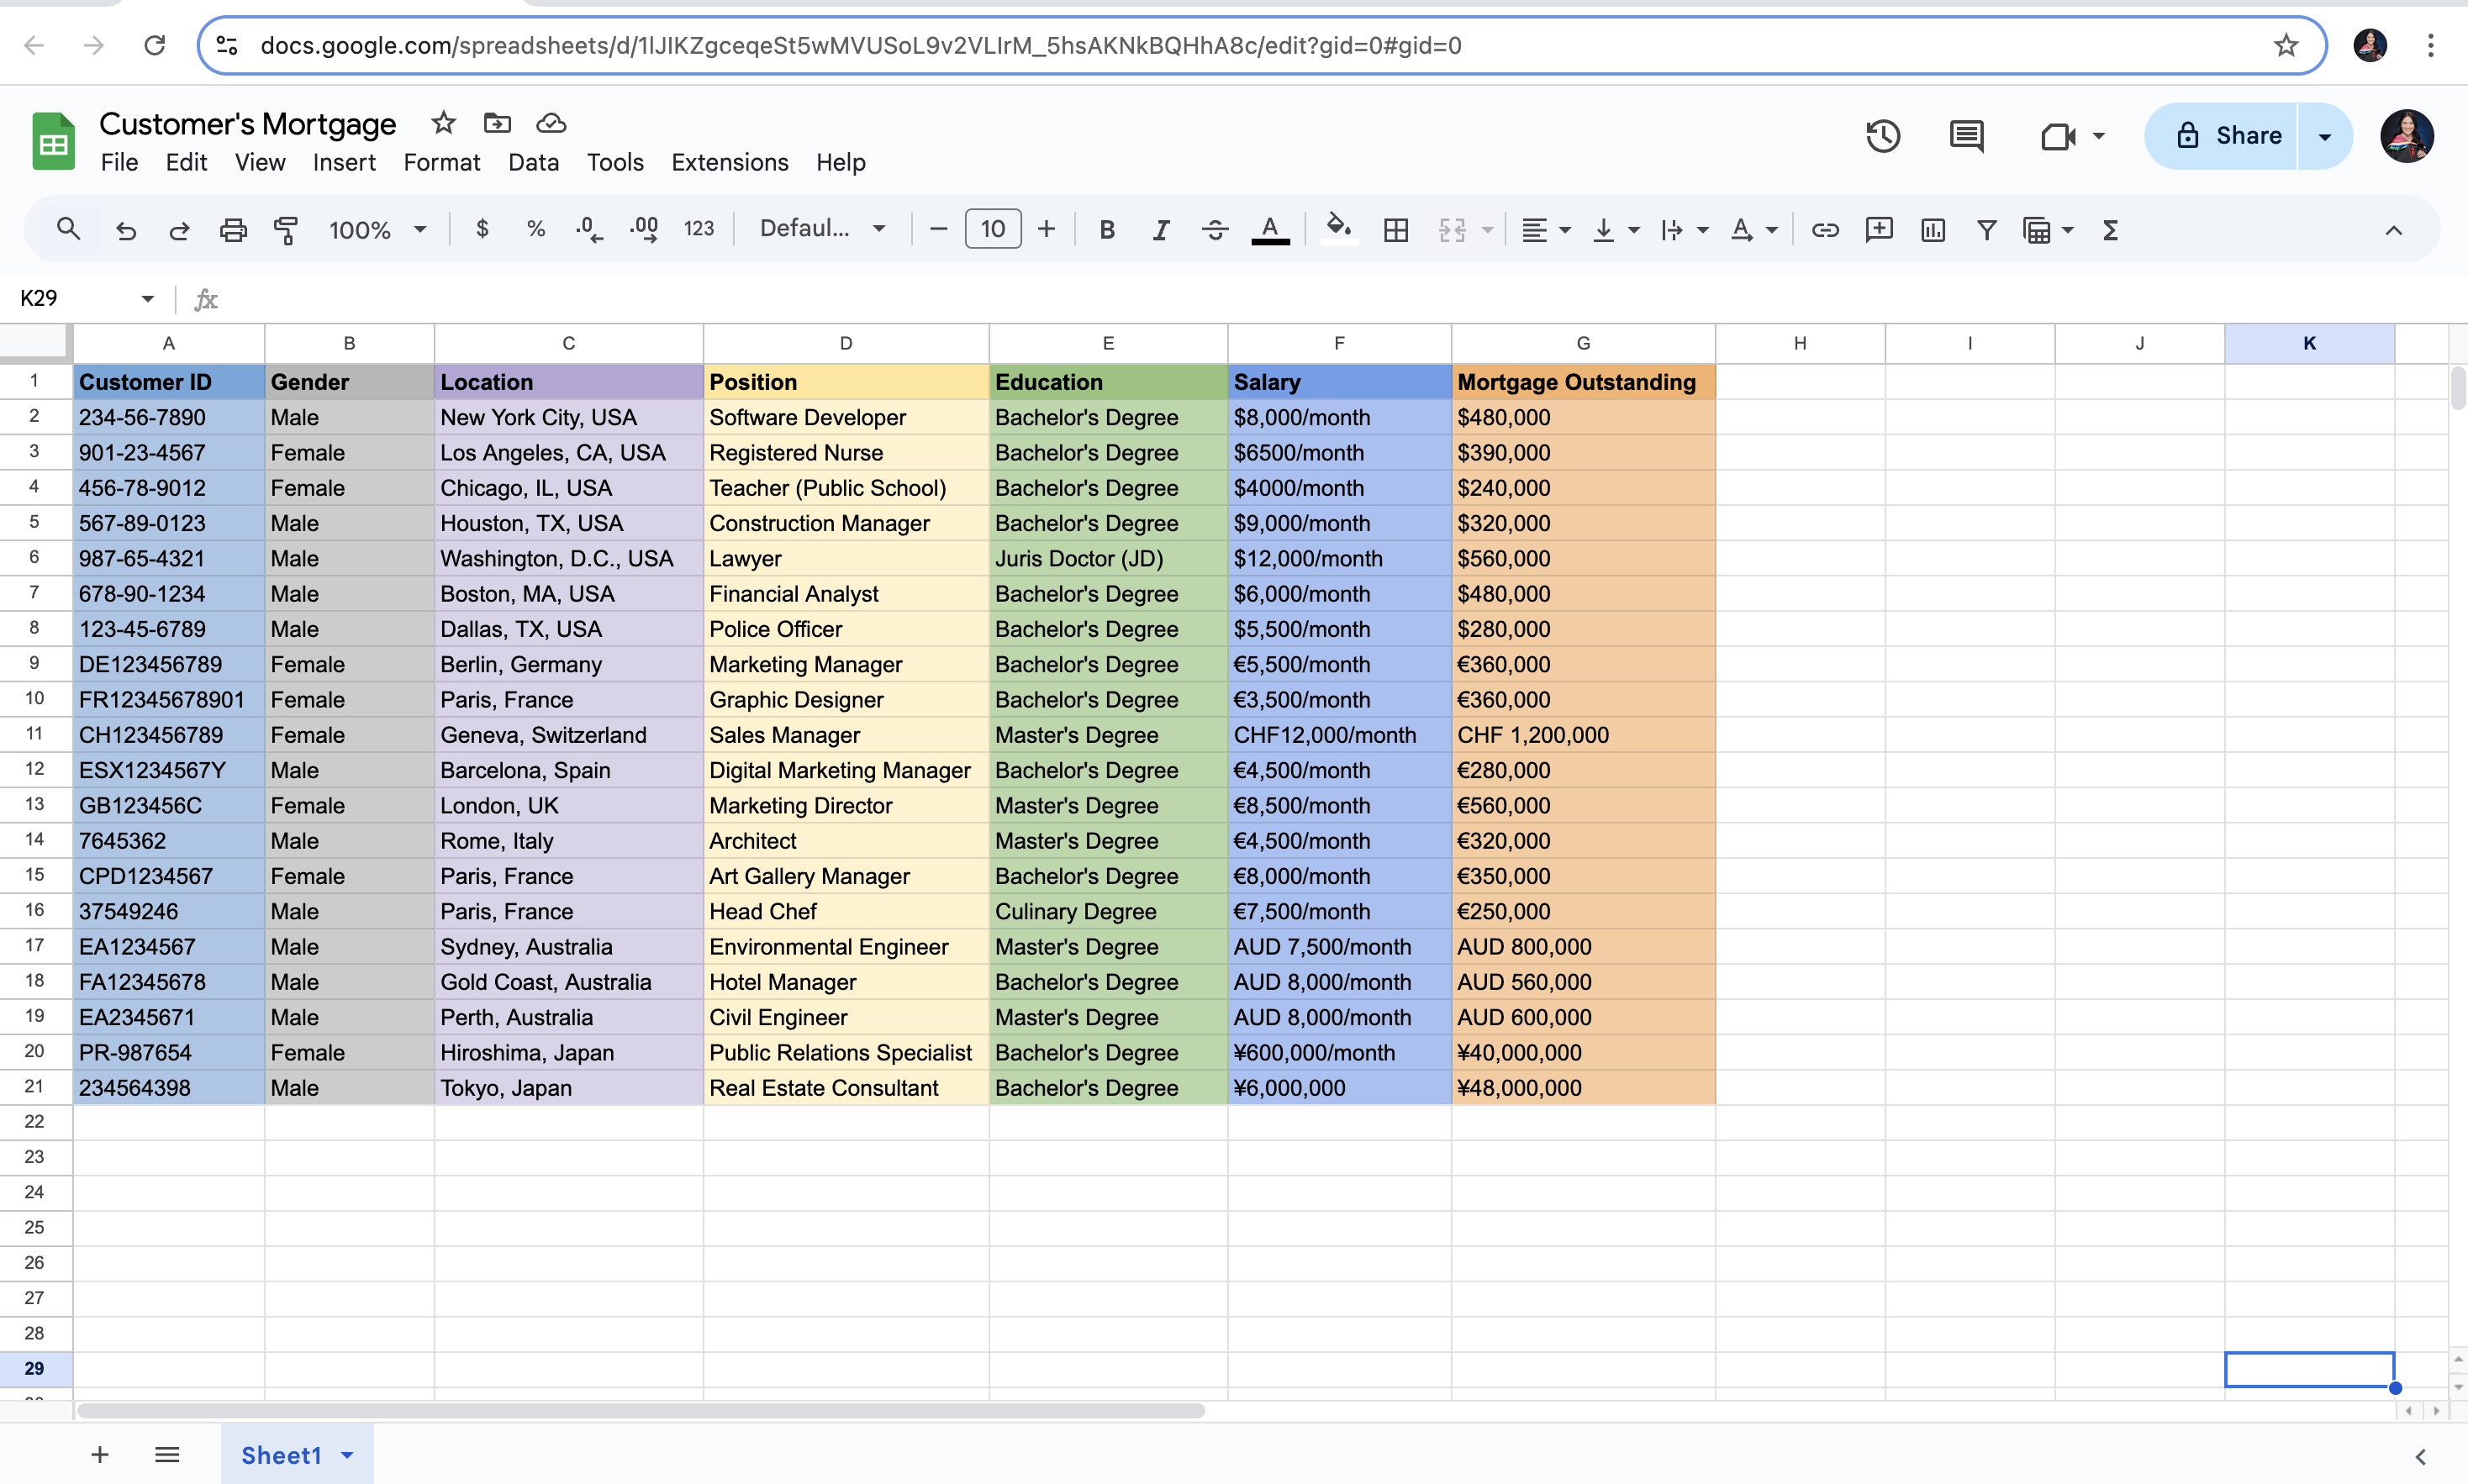Click the insert chart icon

(1932, 230)
